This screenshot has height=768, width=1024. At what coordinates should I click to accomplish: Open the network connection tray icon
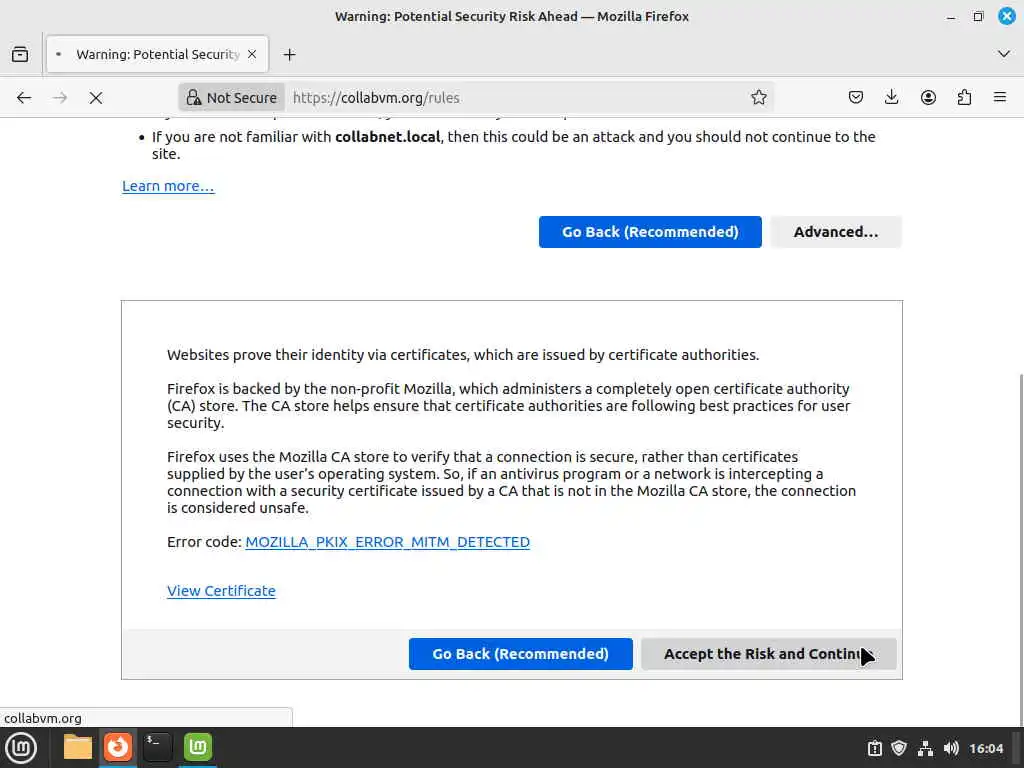(925, 748)
